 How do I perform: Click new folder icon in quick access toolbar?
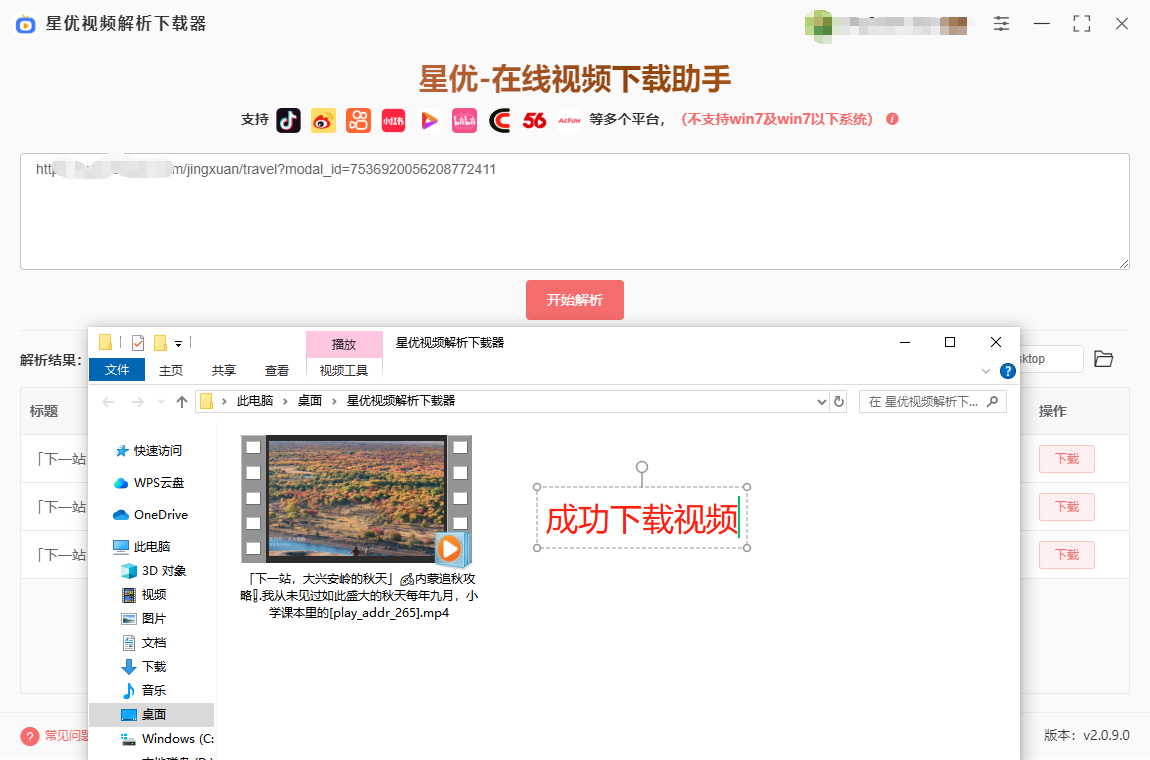coord(160,343)
